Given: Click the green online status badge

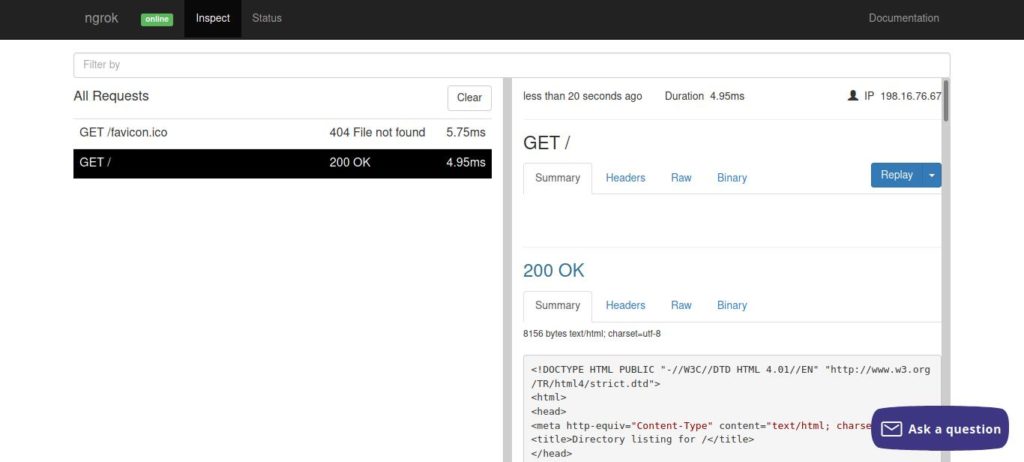Looking at the screenshot, I should pos(156,19).
